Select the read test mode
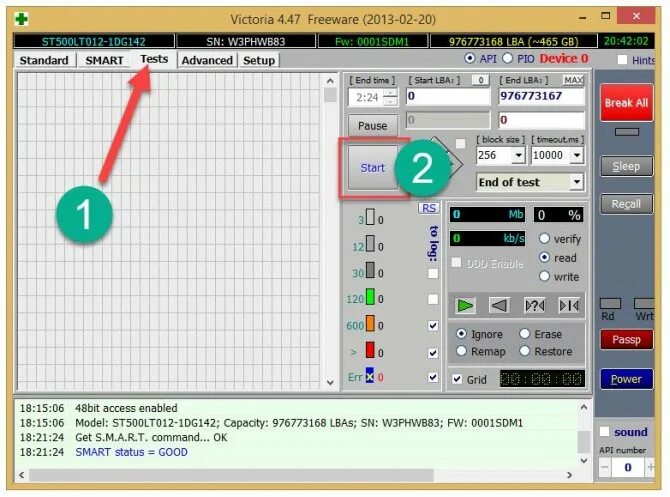This screenshot has width=670, height=497. point(544,257)
